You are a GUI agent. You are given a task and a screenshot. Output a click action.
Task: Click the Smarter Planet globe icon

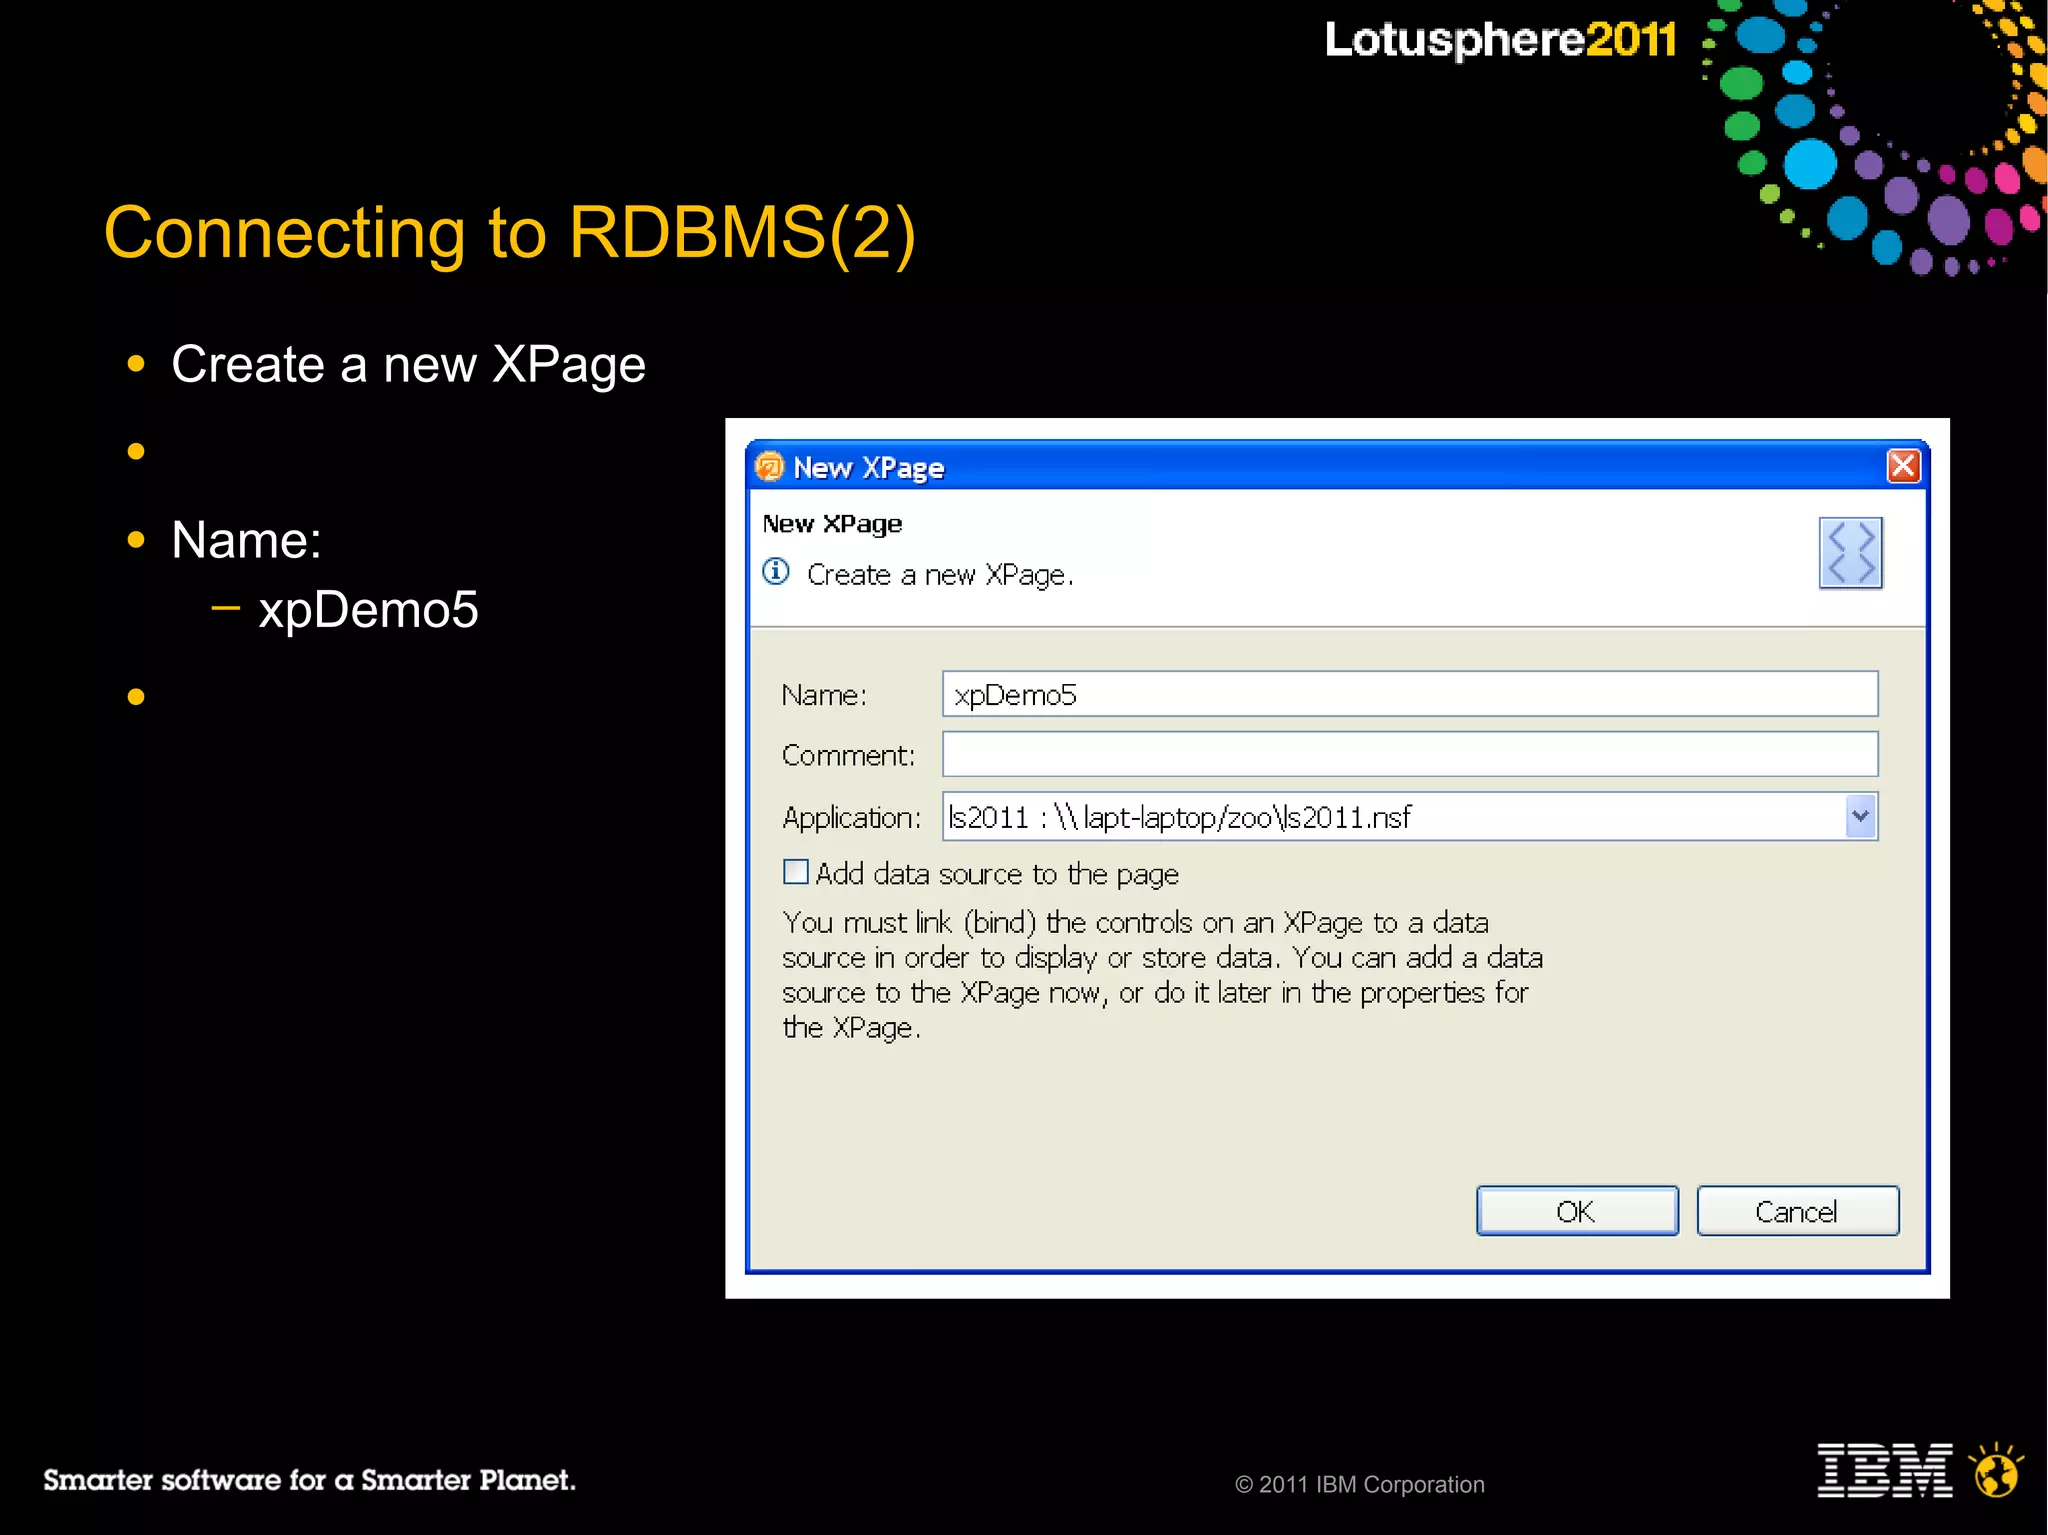pos(1997,1470)
